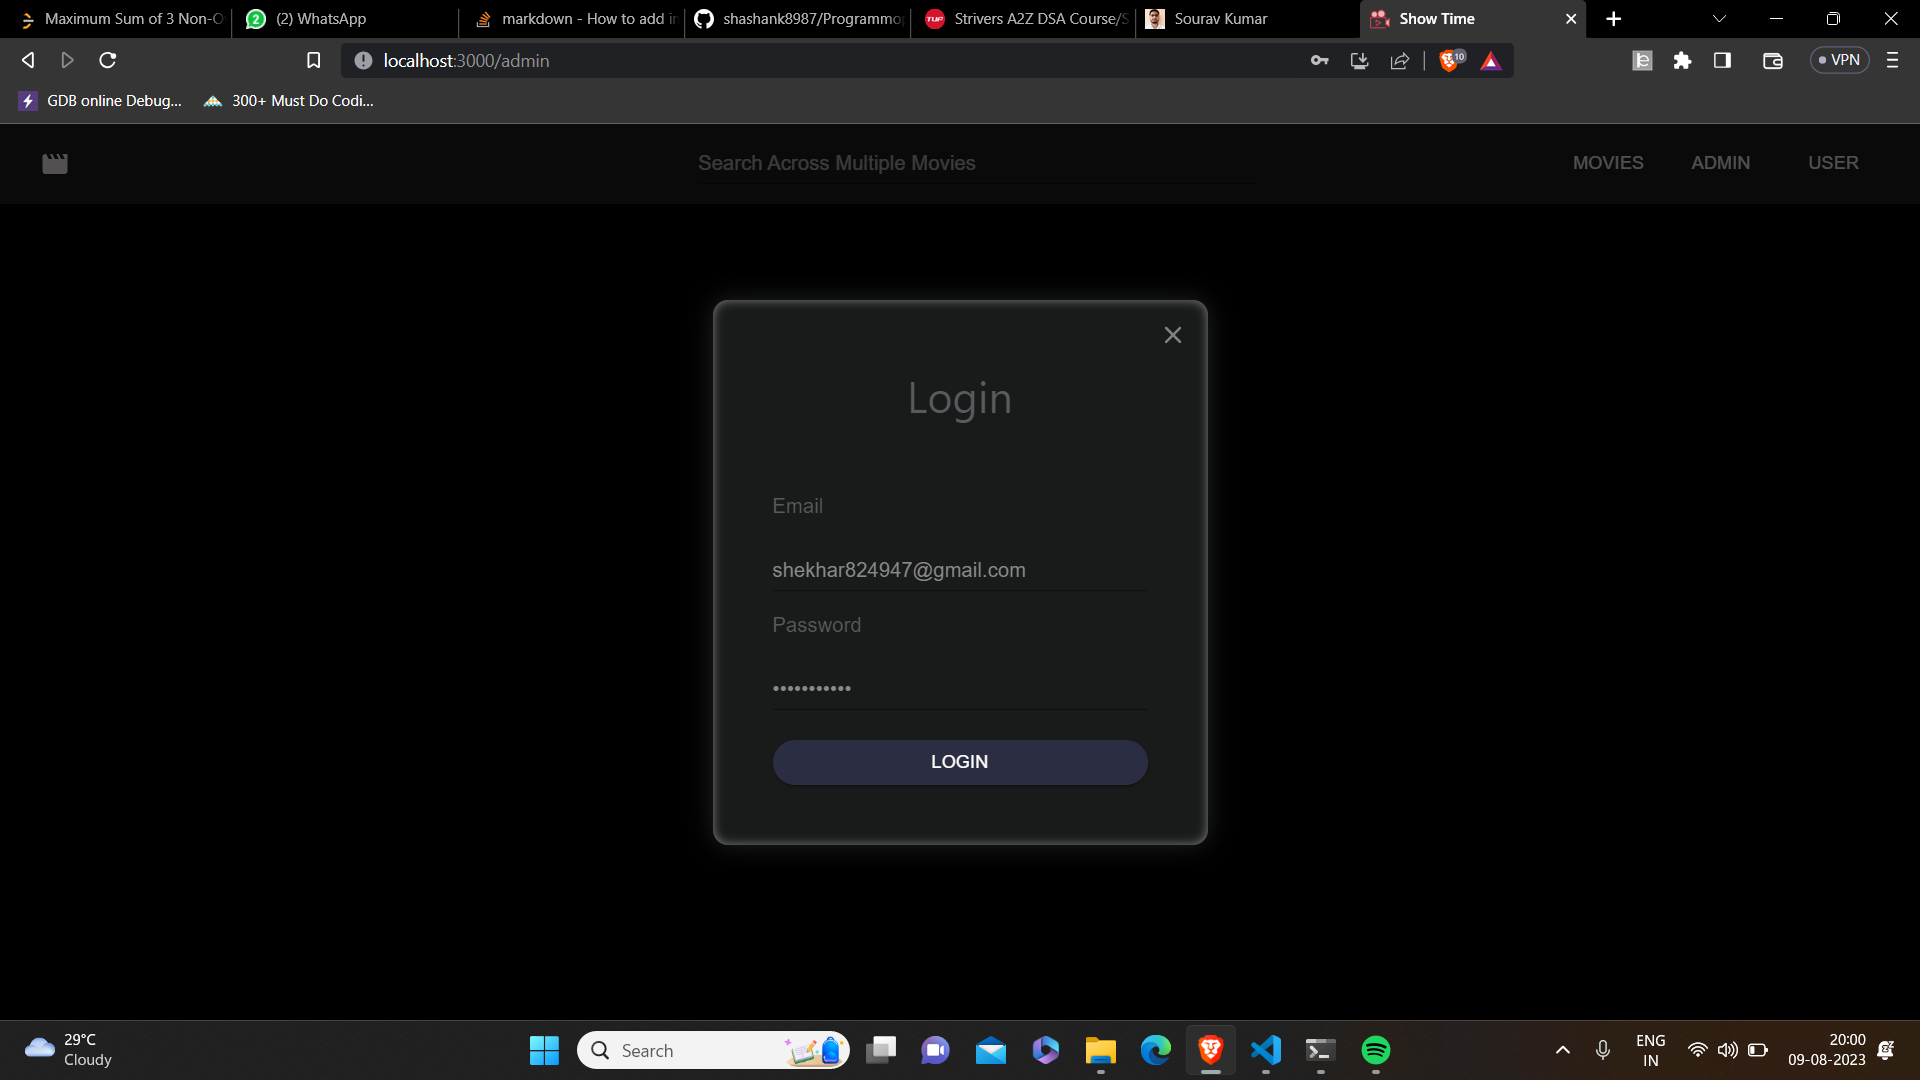Open the USER nav tab
Image resolution: width=1920 pixels, height=1080 pixels.
point(1832,163)
